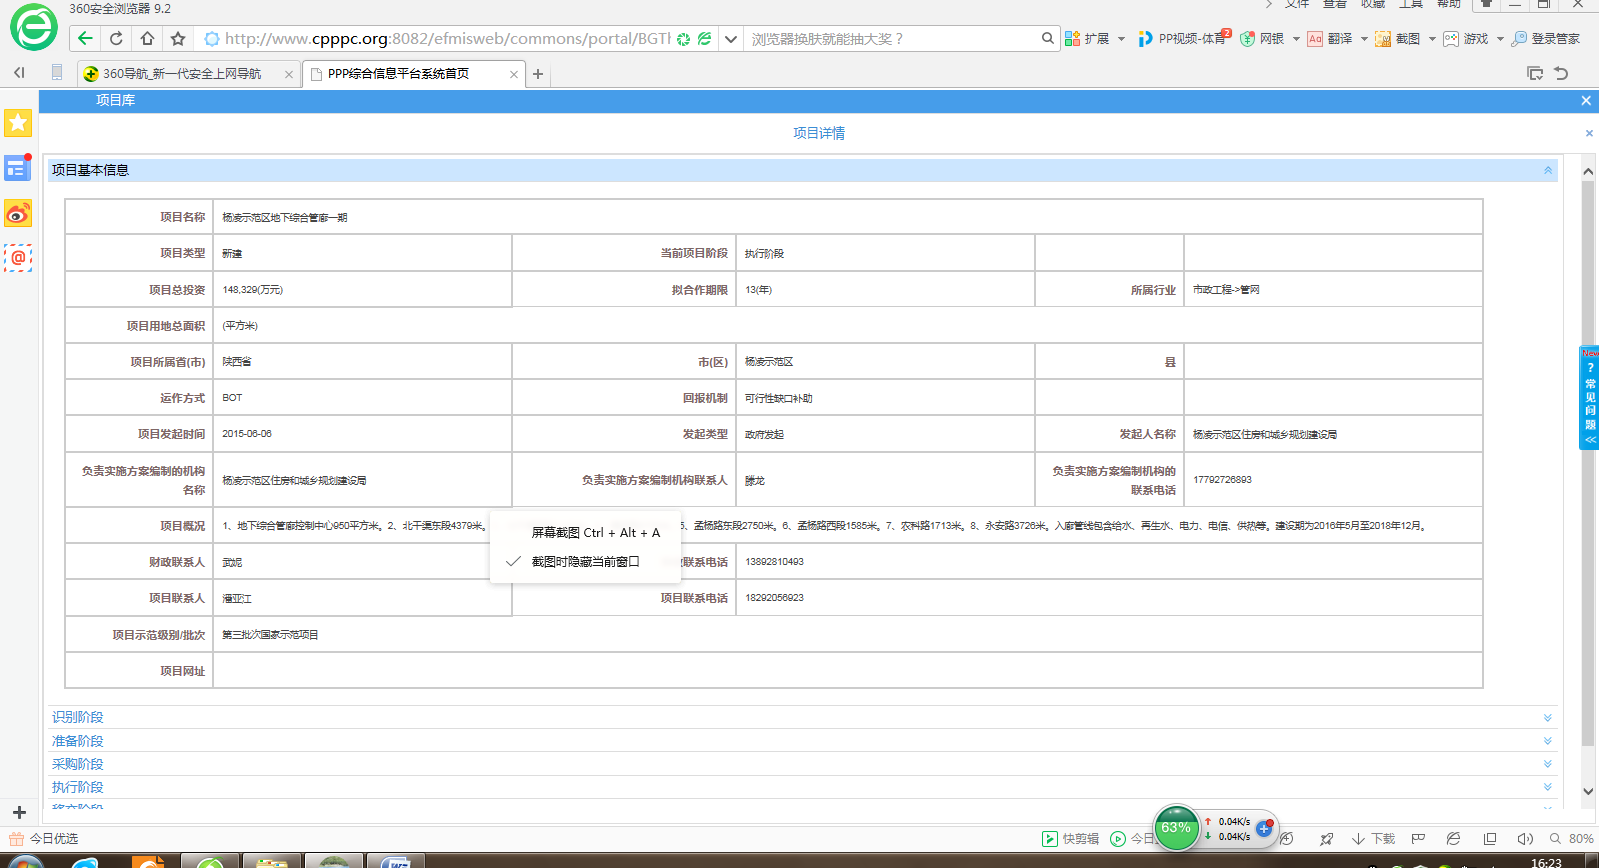
Task: Open the 翻译 translate tool
Action: tap(1330, 38)
